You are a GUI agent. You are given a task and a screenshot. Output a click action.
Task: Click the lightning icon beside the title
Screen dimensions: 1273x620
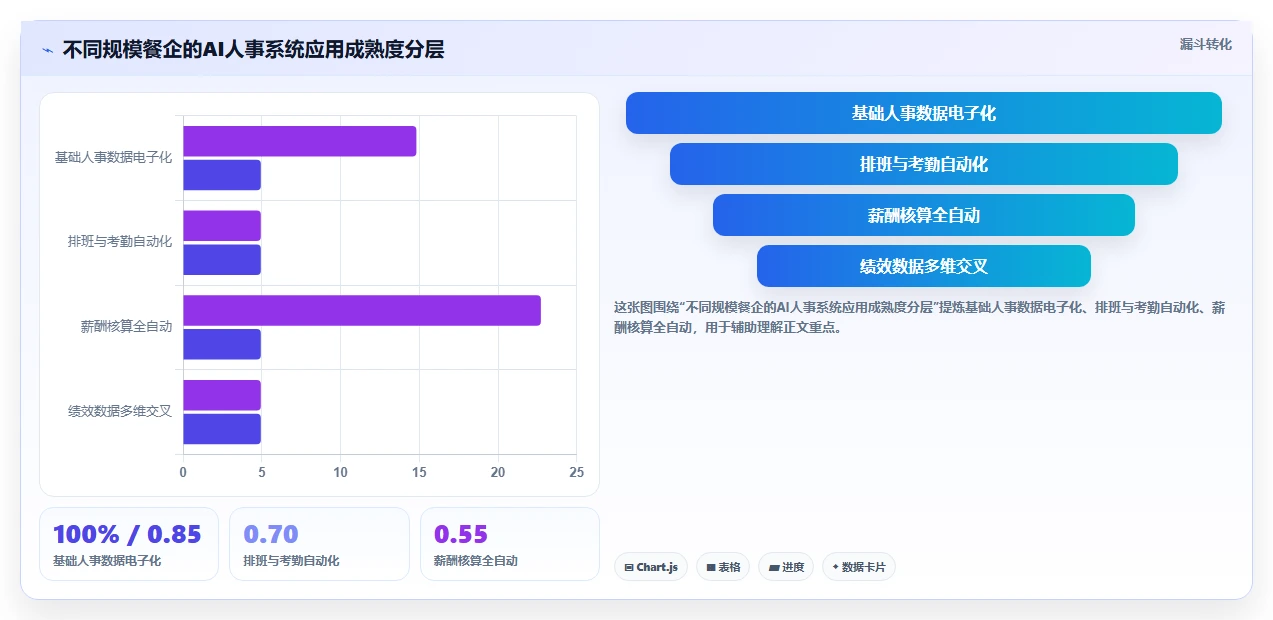[47, 50]
